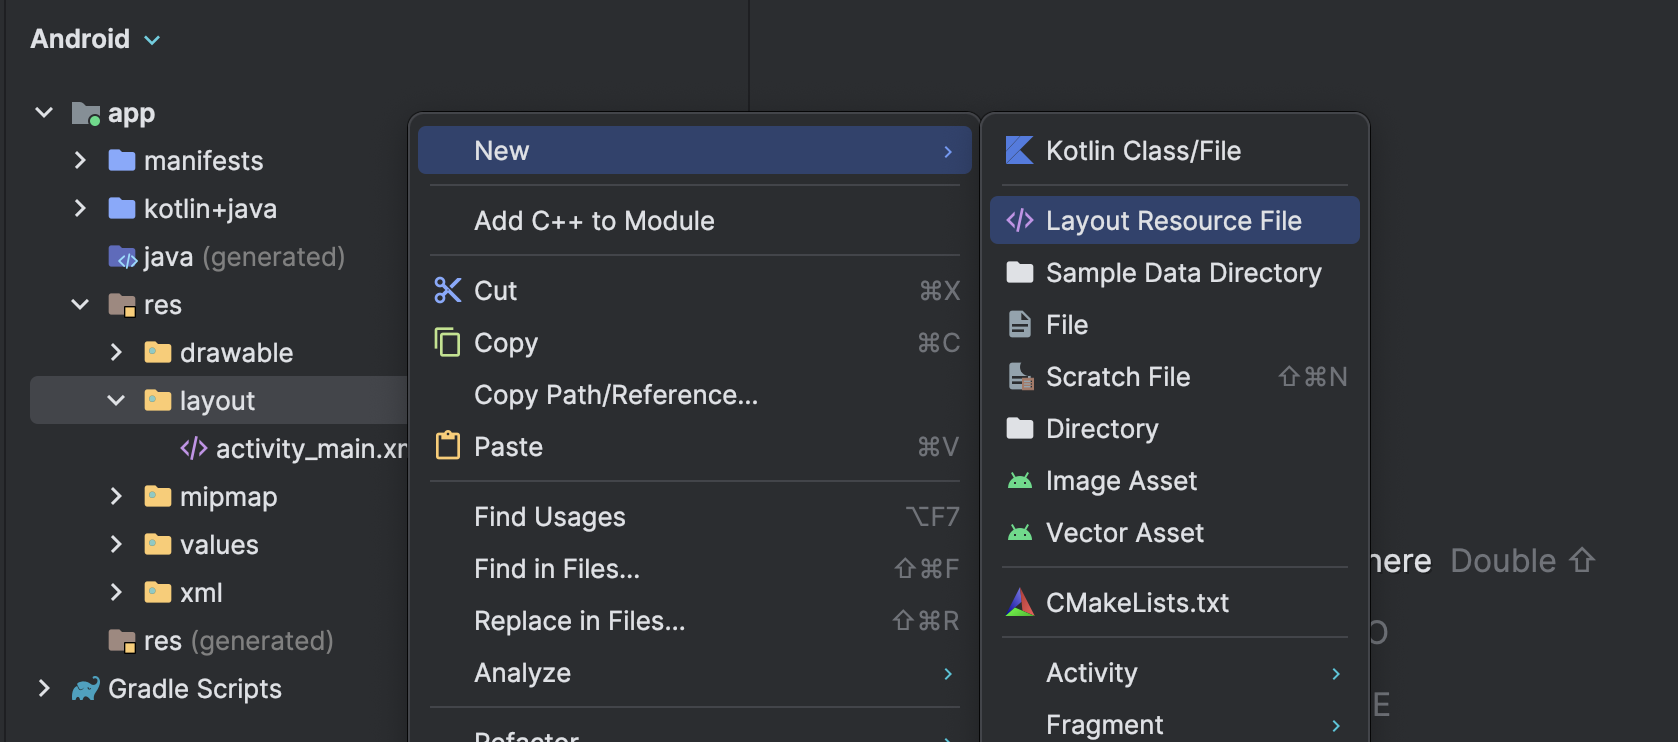The width and height of the screenshot is (1678, 742).
Task: Open the Activity submenu
Action: click(1175, 672)
